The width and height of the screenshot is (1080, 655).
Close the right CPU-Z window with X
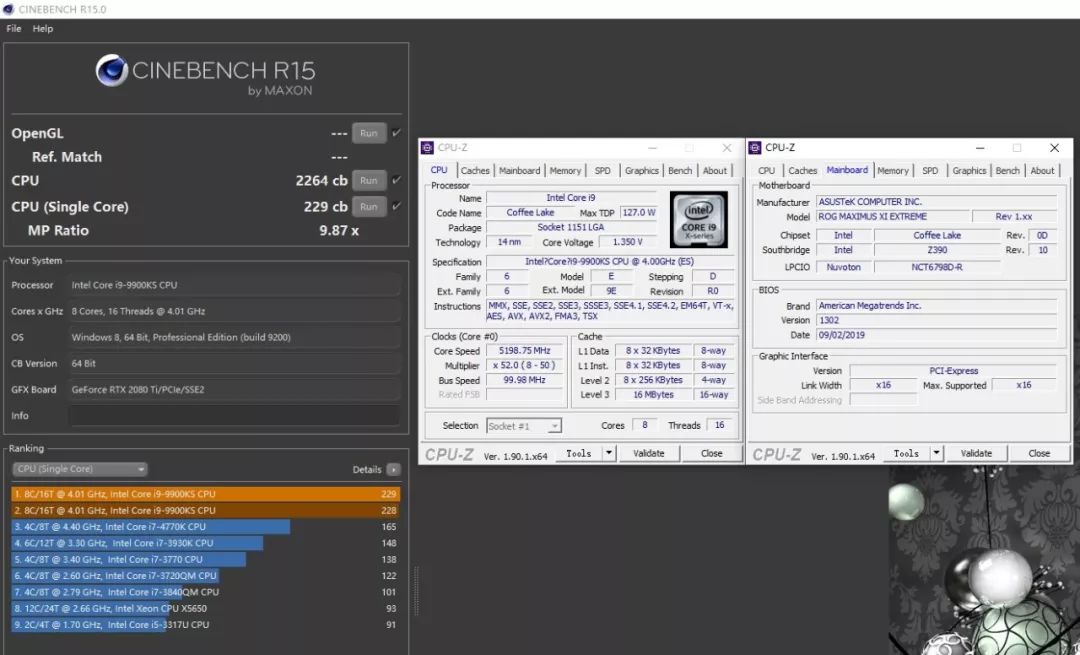pyautogui.click(x=1054, y=148)
